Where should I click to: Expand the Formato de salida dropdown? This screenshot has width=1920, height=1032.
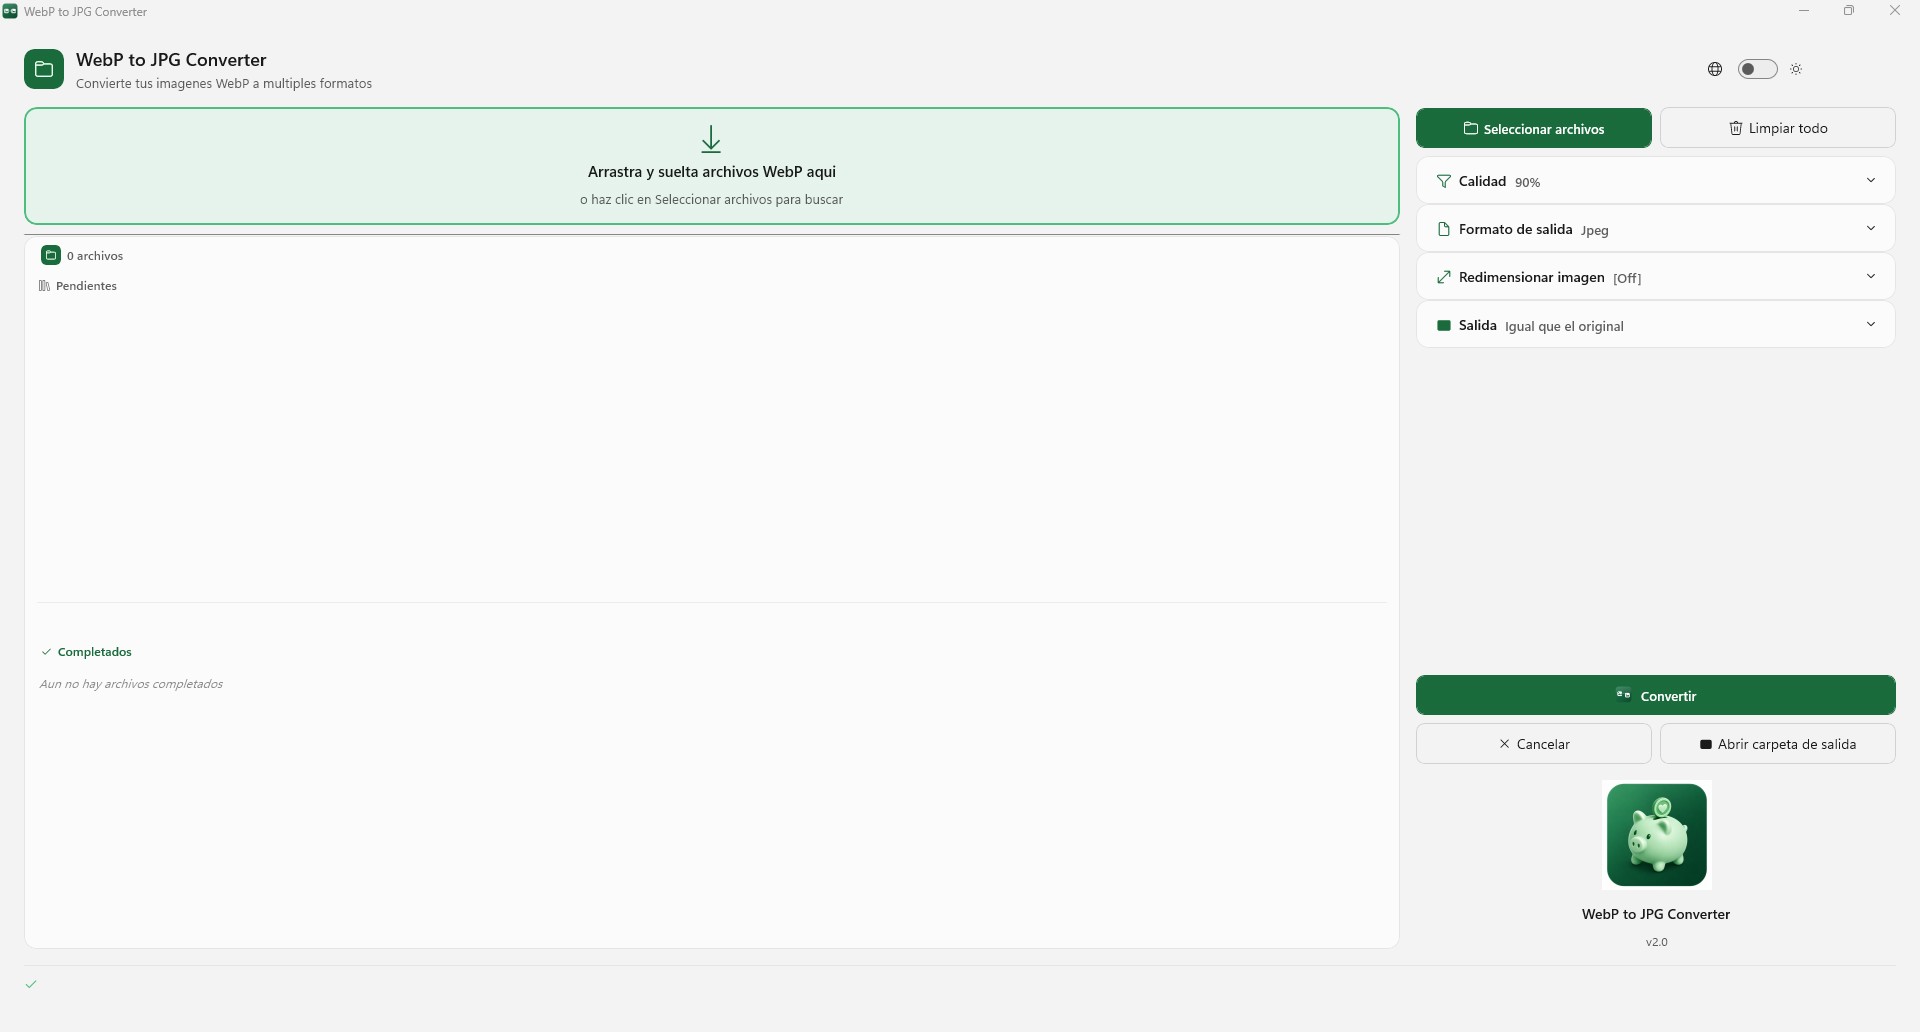tap(1655, 229)
